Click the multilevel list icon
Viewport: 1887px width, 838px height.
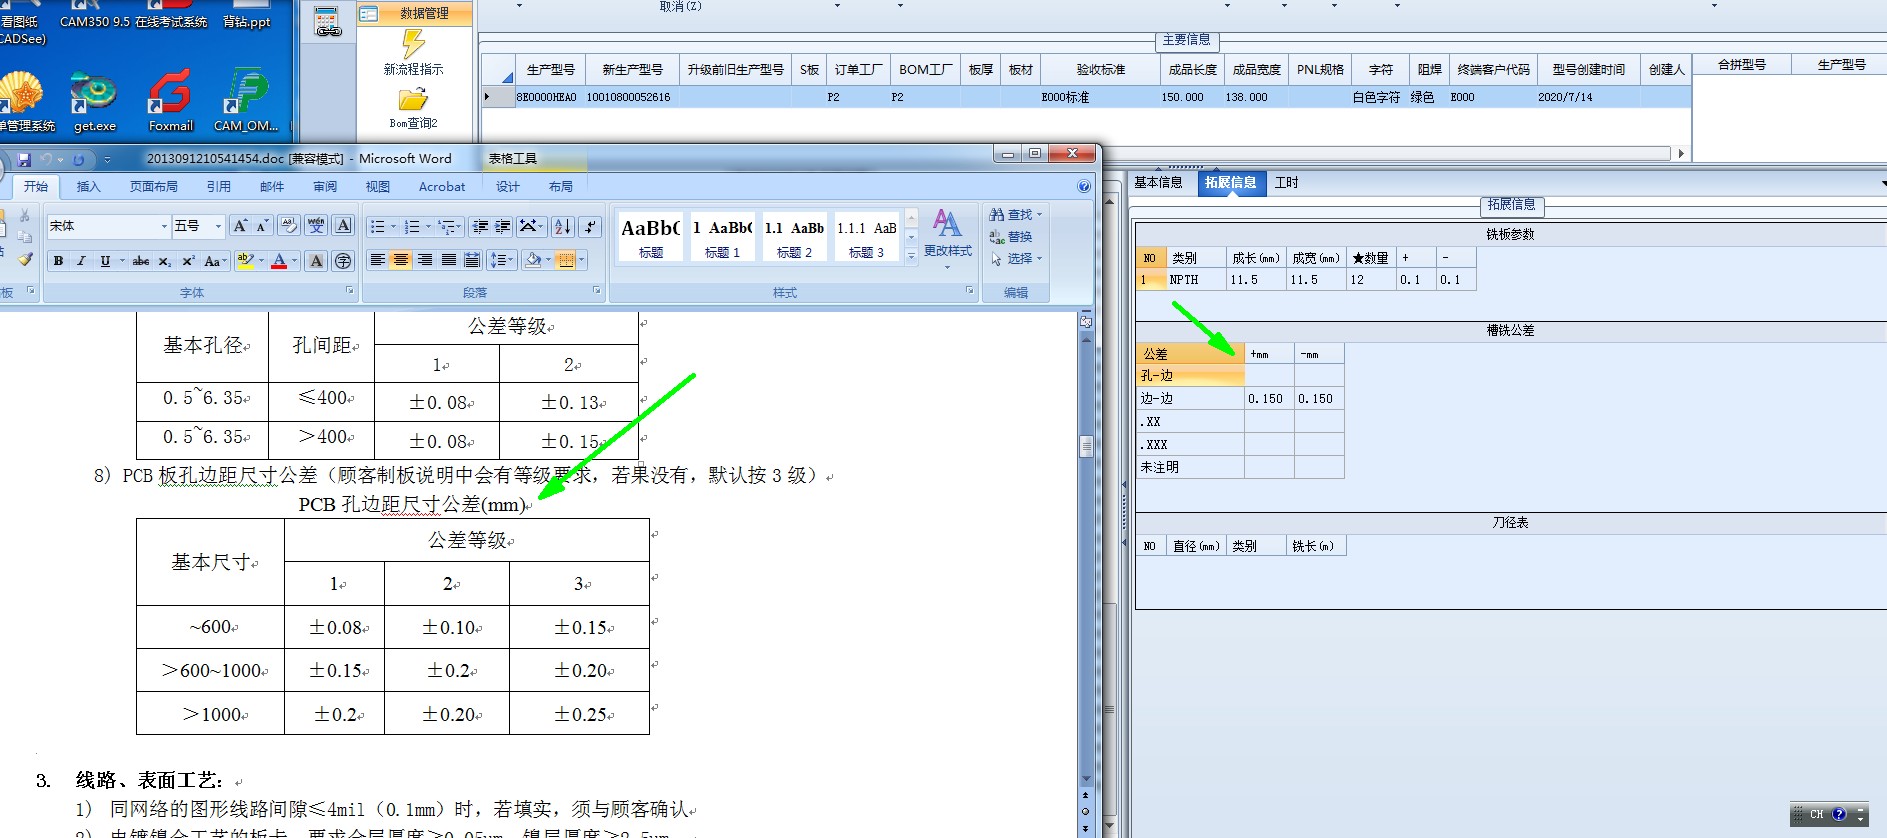449,227
